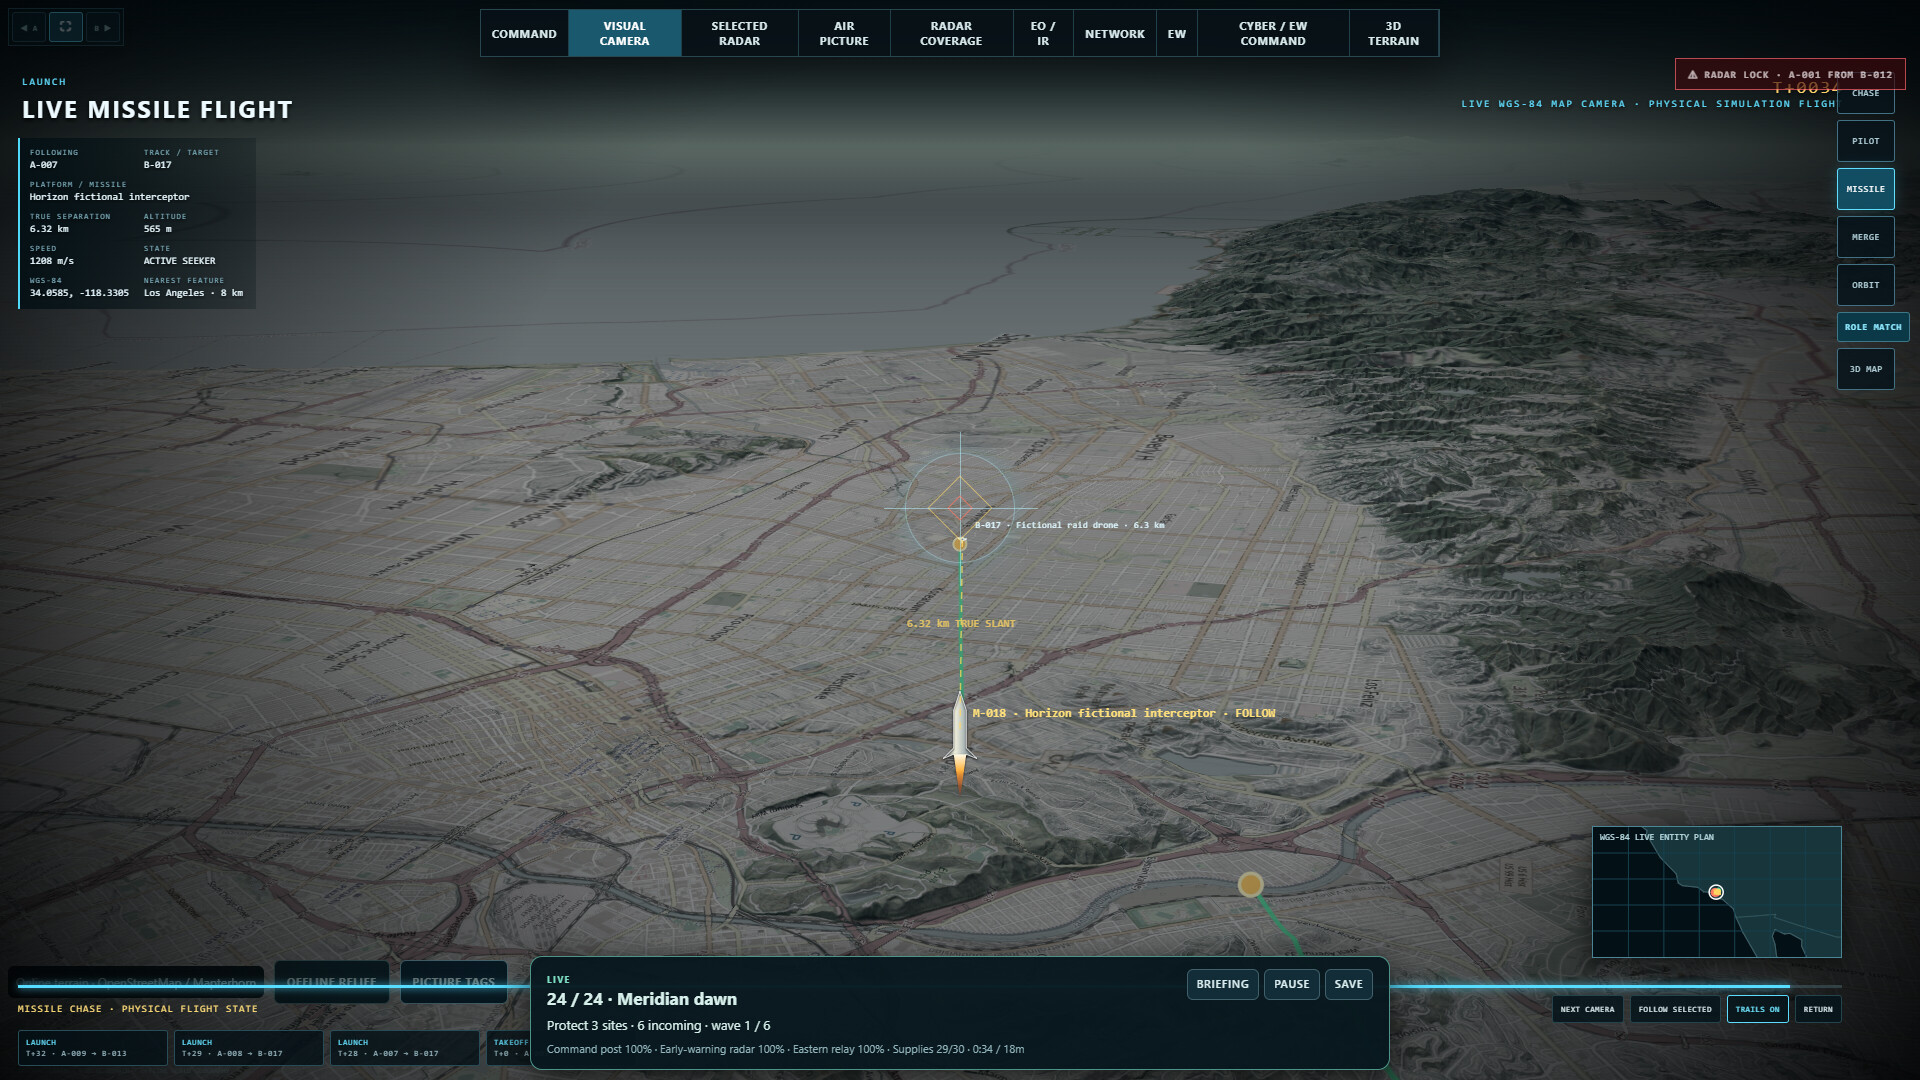Image resolution: width=1920 pixels, height=1080 pixels.
Task: Go to the Radar Coverage tab
Action: click(x=951, y=33)
